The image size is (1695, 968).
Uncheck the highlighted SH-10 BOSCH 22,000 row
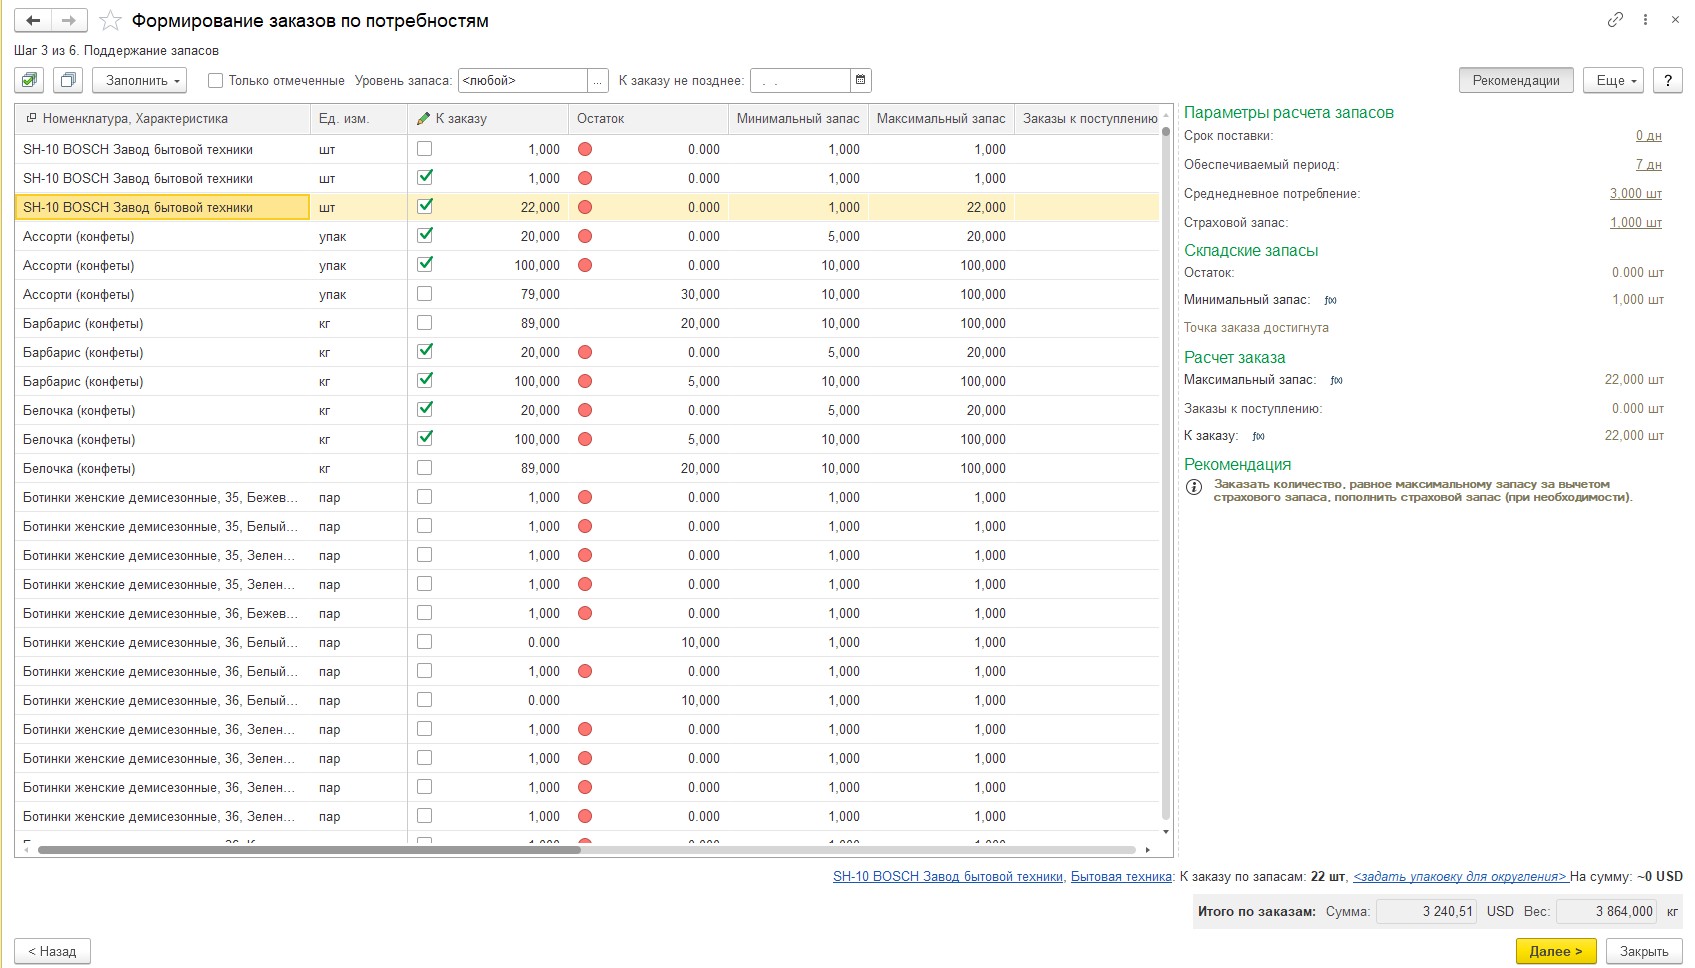[425, 206]
